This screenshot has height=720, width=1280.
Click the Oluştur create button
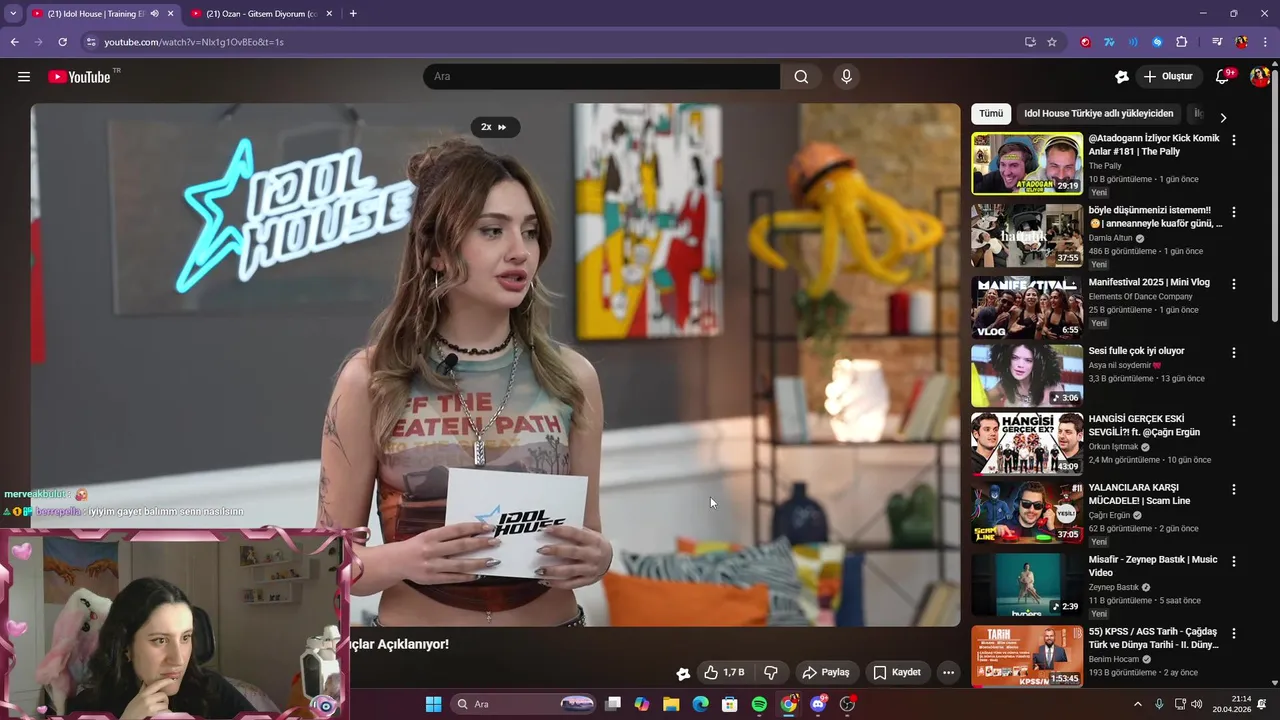coord(1168,77)
